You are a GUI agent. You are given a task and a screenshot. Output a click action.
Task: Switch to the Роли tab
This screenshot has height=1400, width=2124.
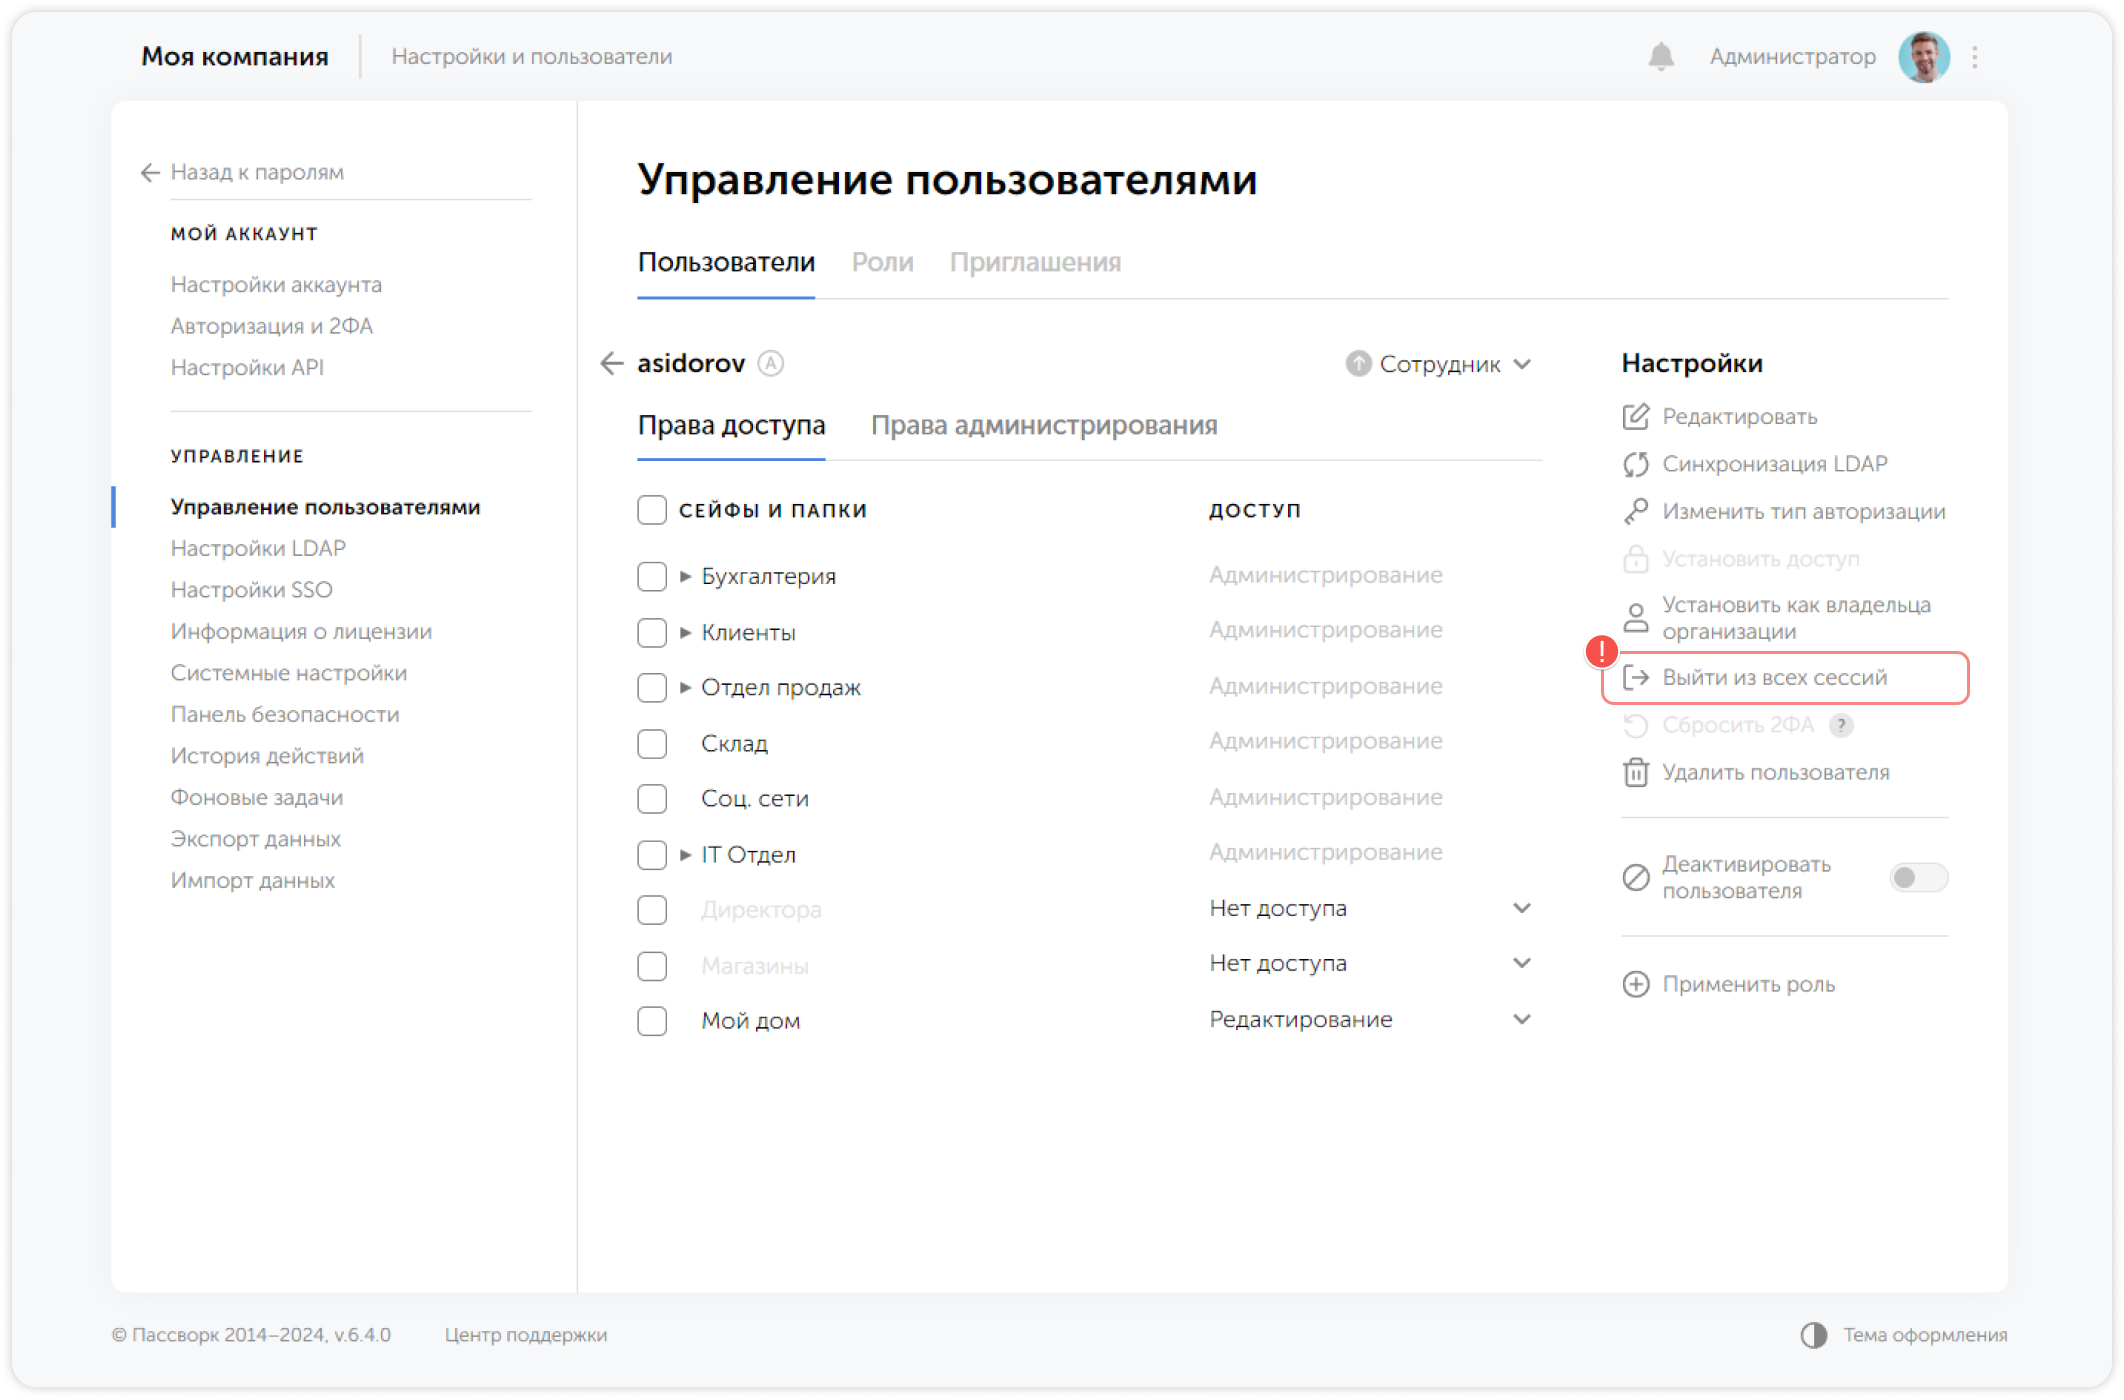(x=882, y=262)
